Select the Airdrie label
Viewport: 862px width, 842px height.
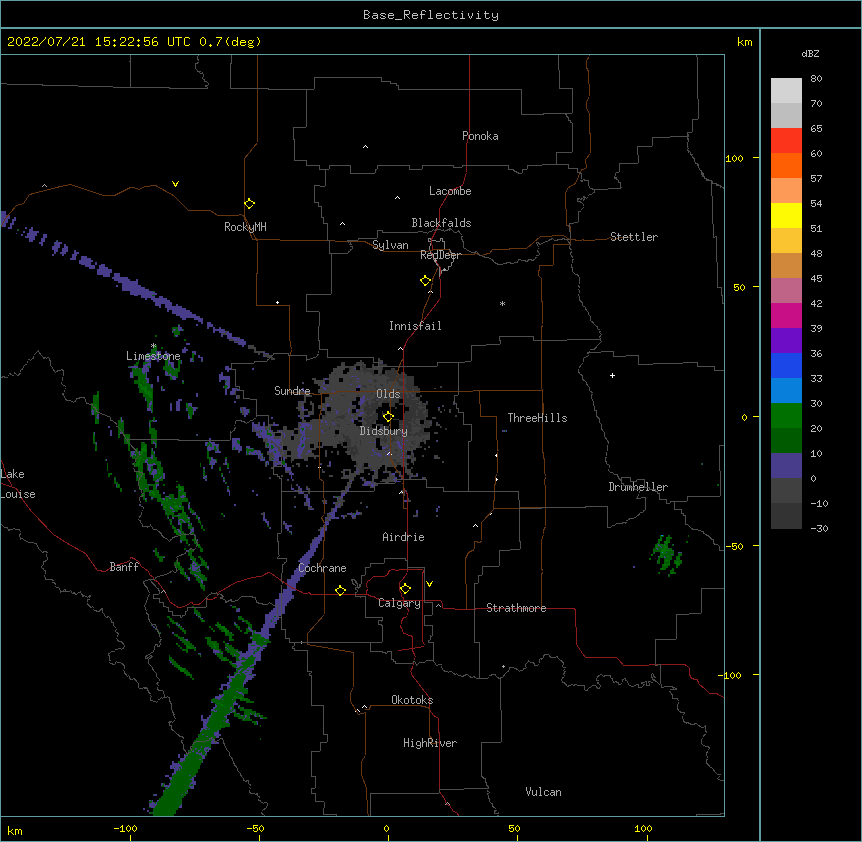(403, 537)
